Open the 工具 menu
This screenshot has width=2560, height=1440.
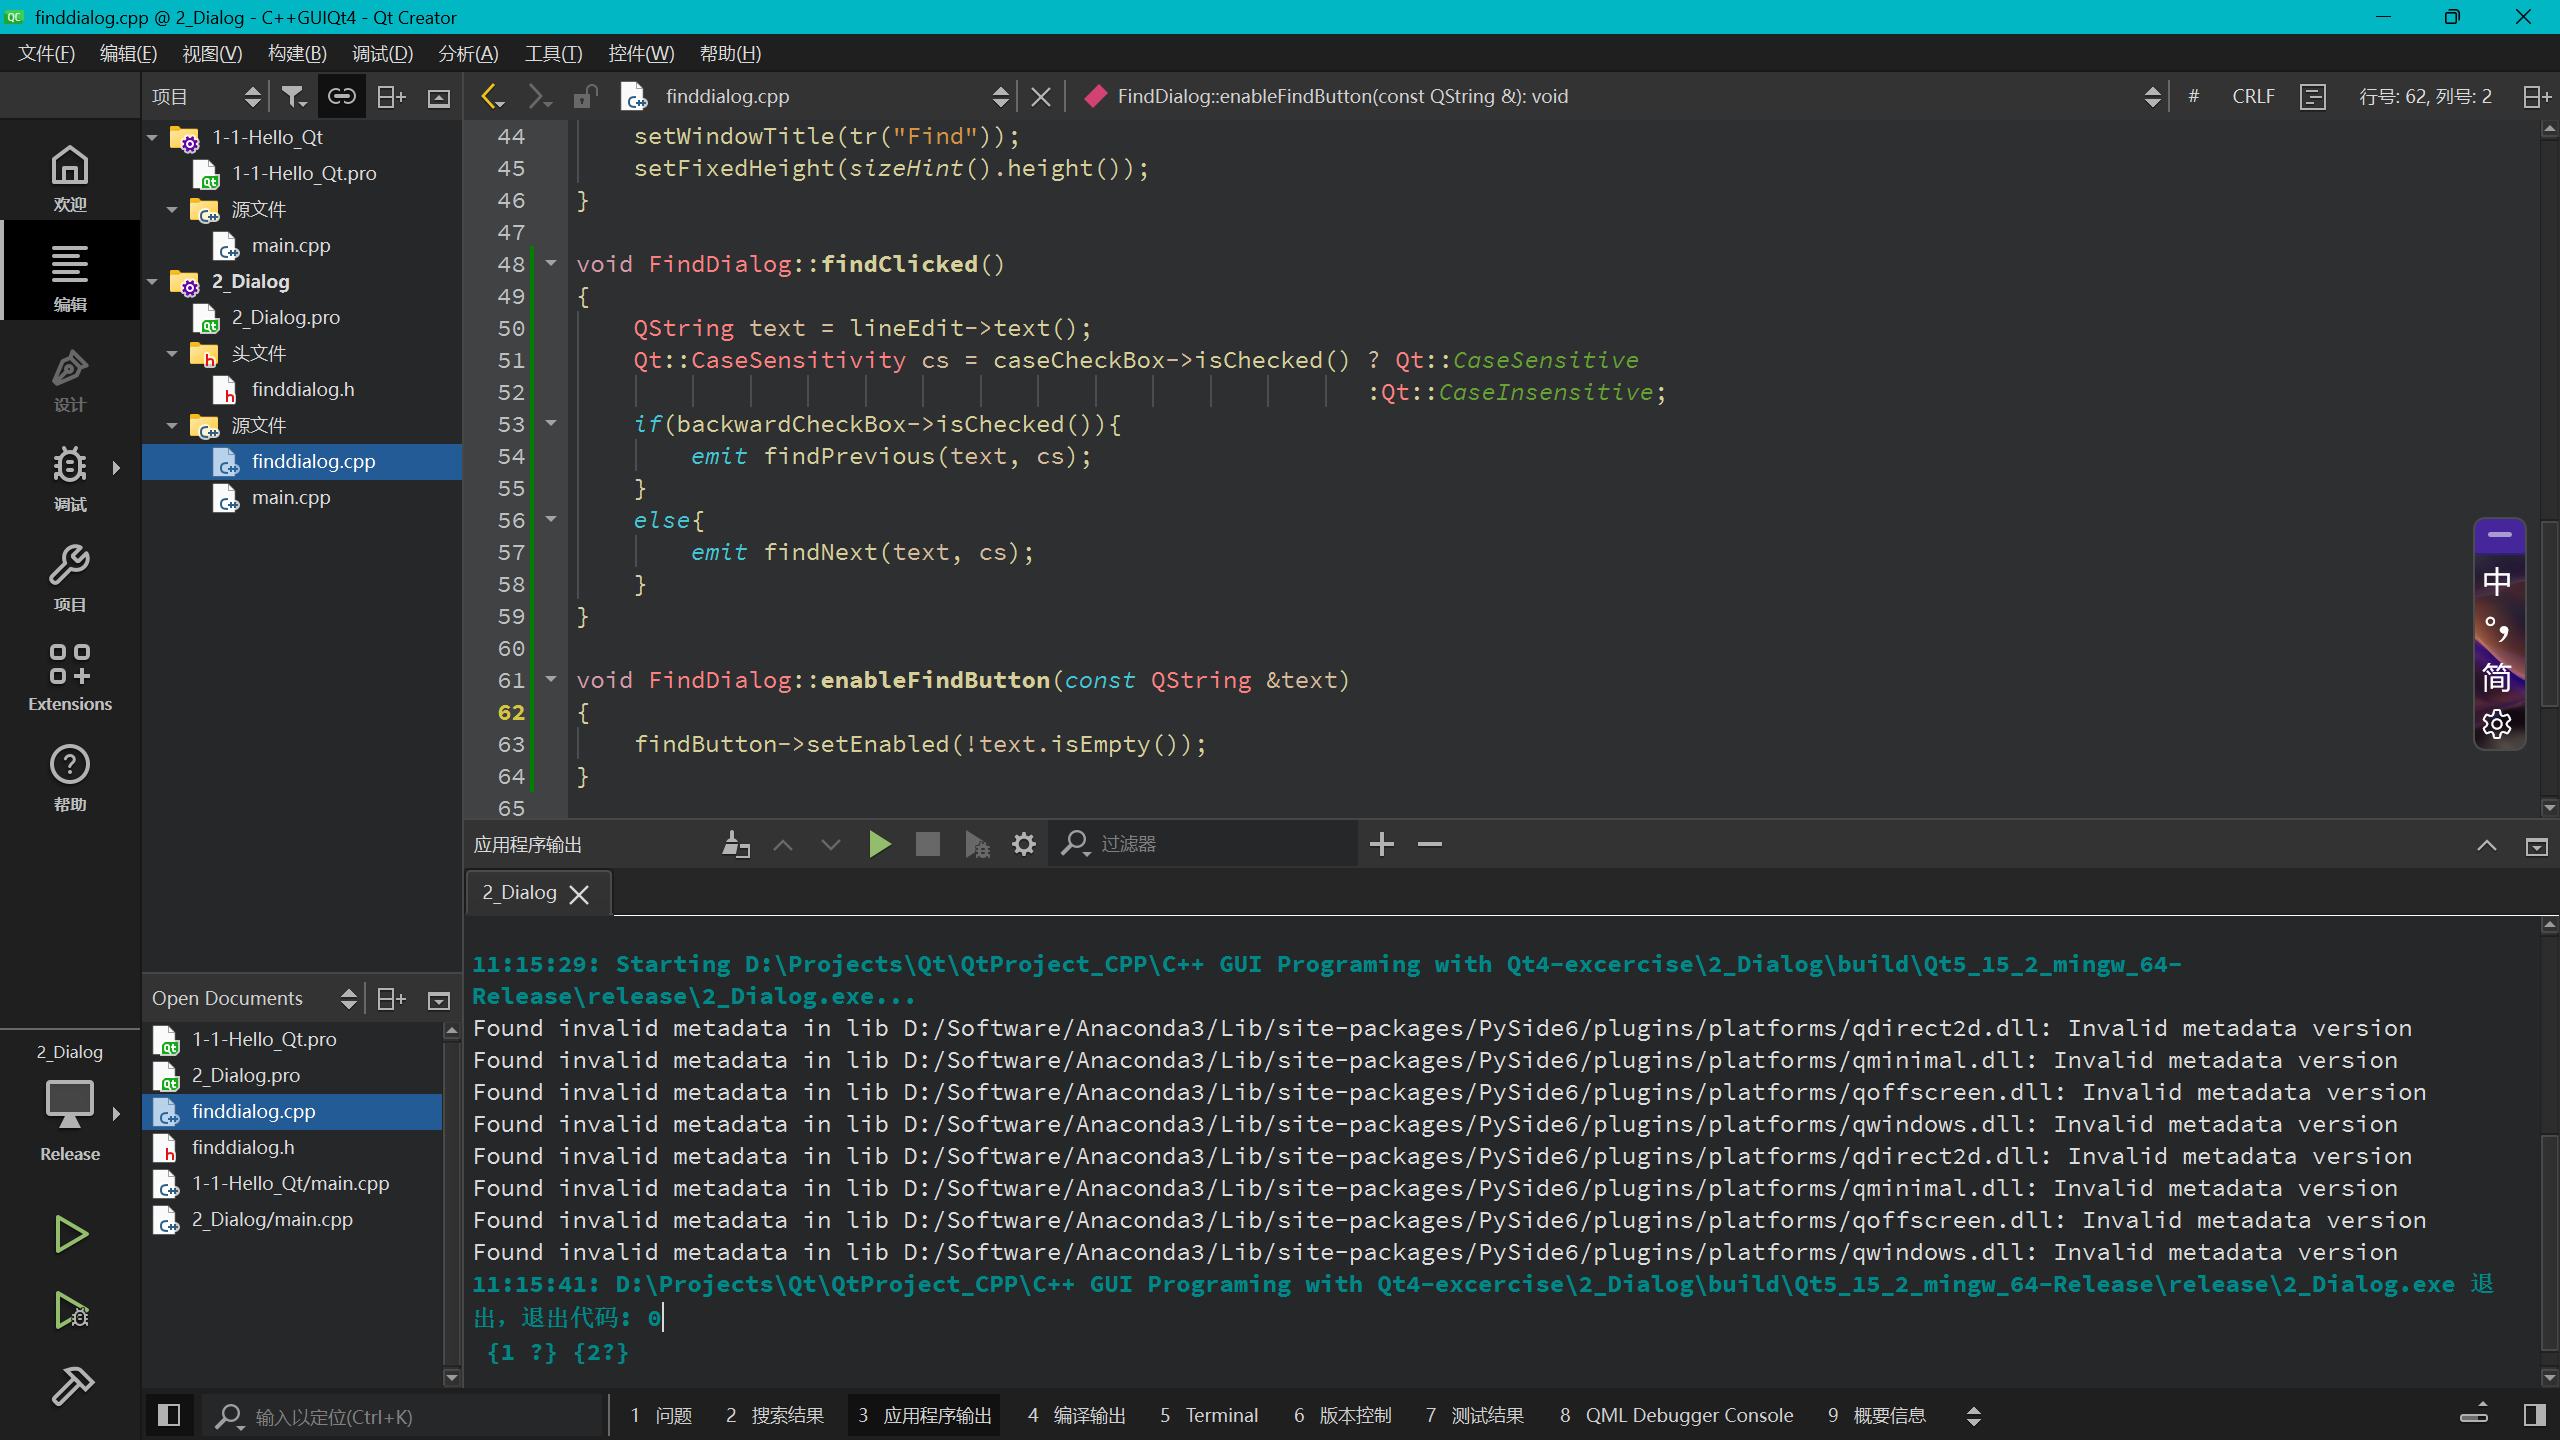click(553, 53)
